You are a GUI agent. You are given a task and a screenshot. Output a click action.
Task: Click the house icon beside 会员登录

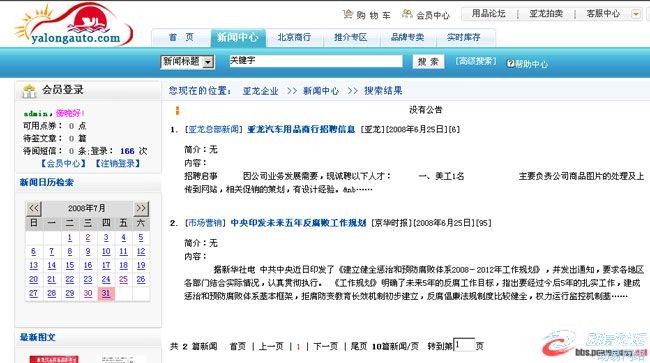(x=29, y=91)
